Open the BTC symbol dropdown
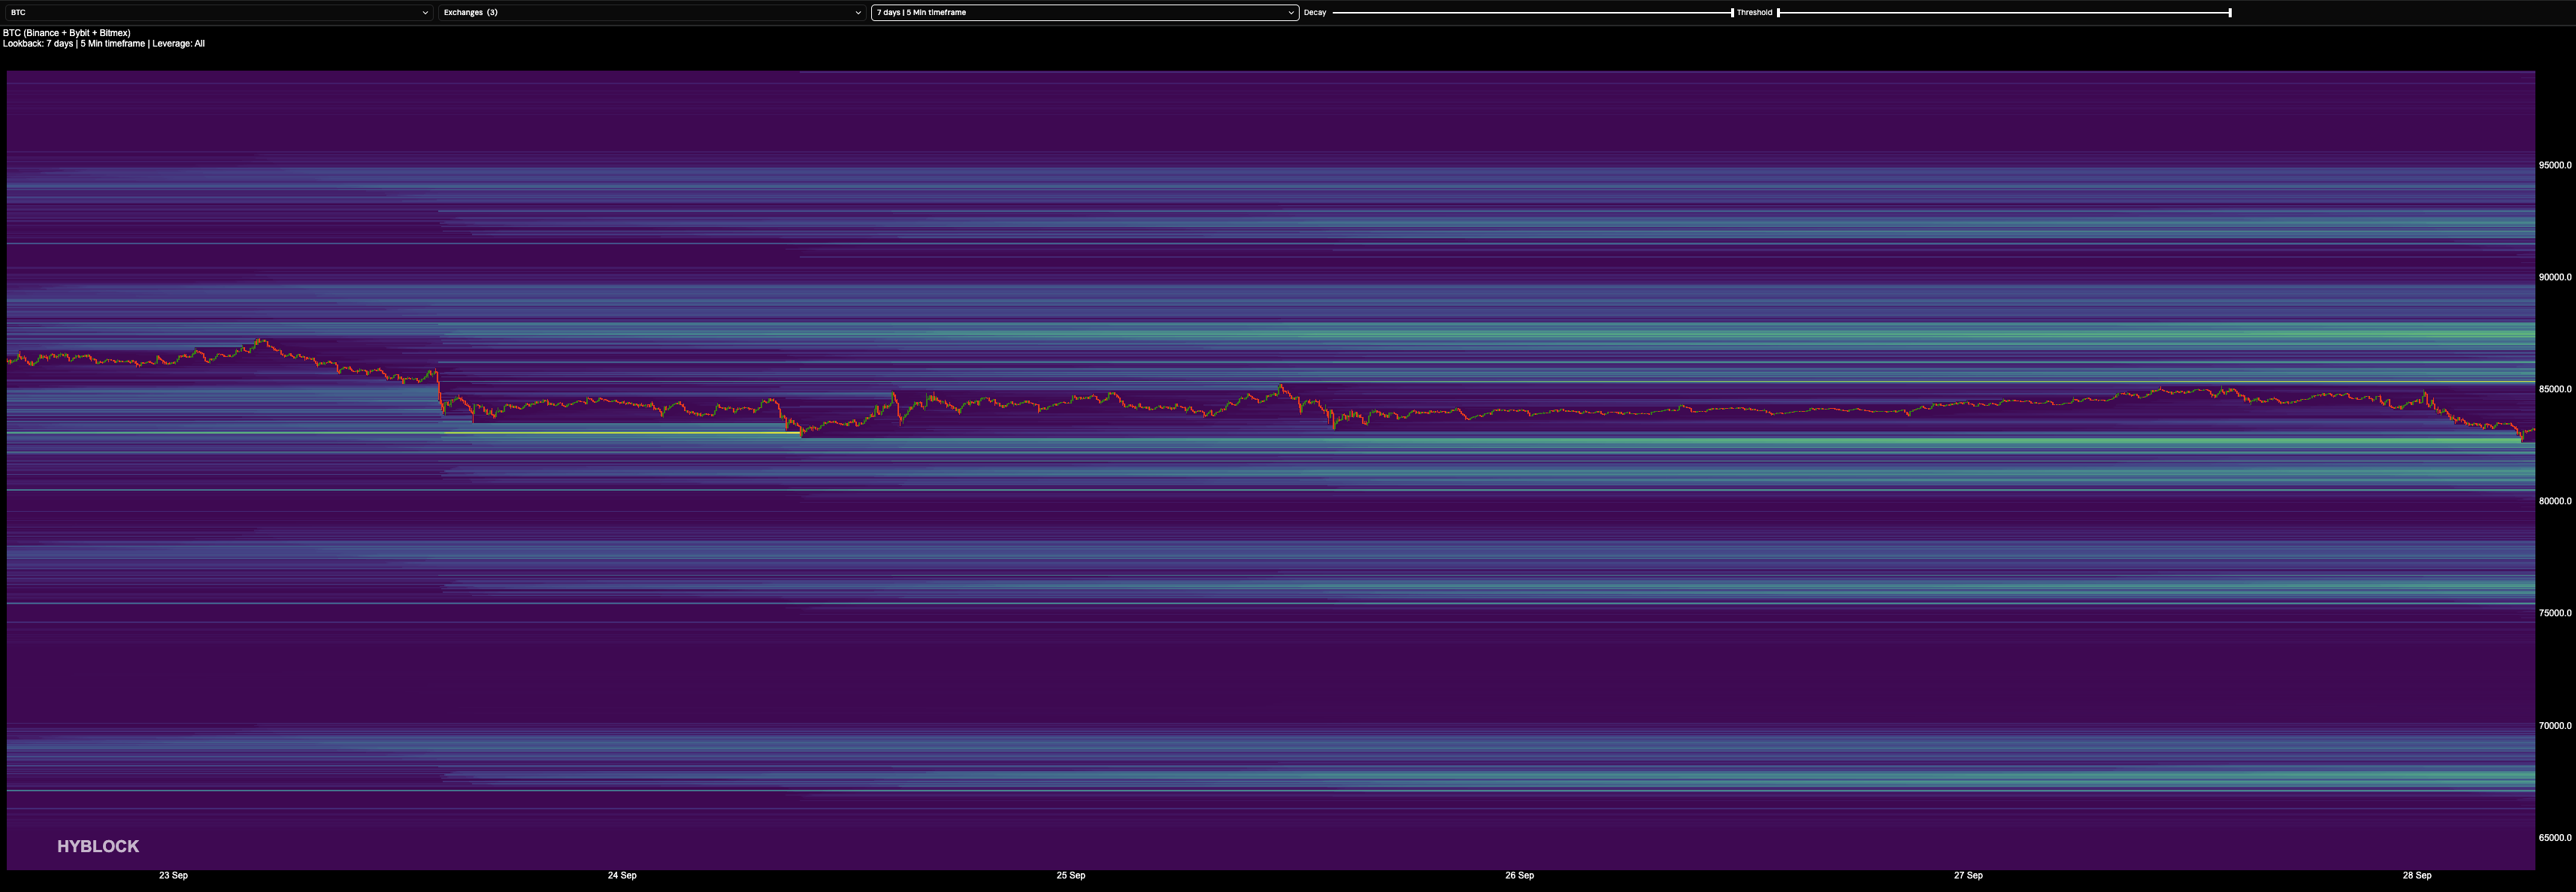 (219, 13)
